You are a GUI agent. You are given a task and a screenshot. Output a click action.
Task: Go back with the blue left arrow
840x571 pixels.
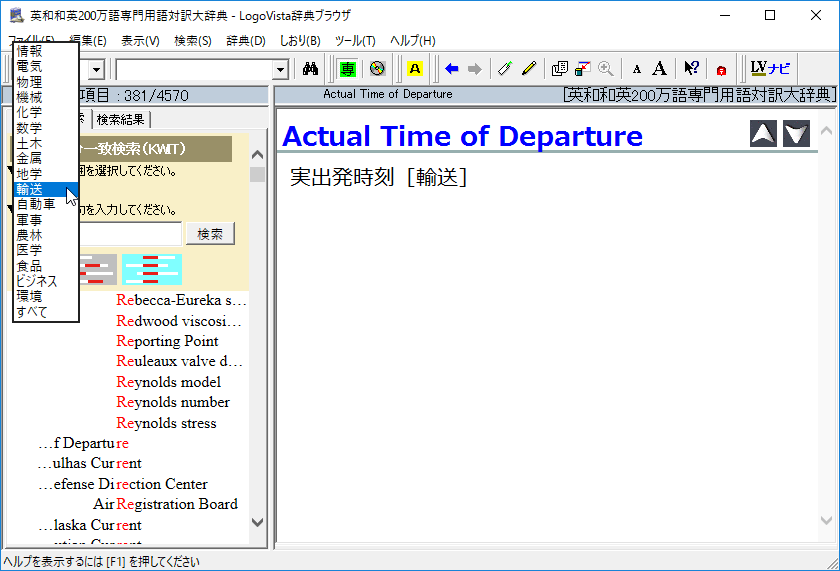452,69
